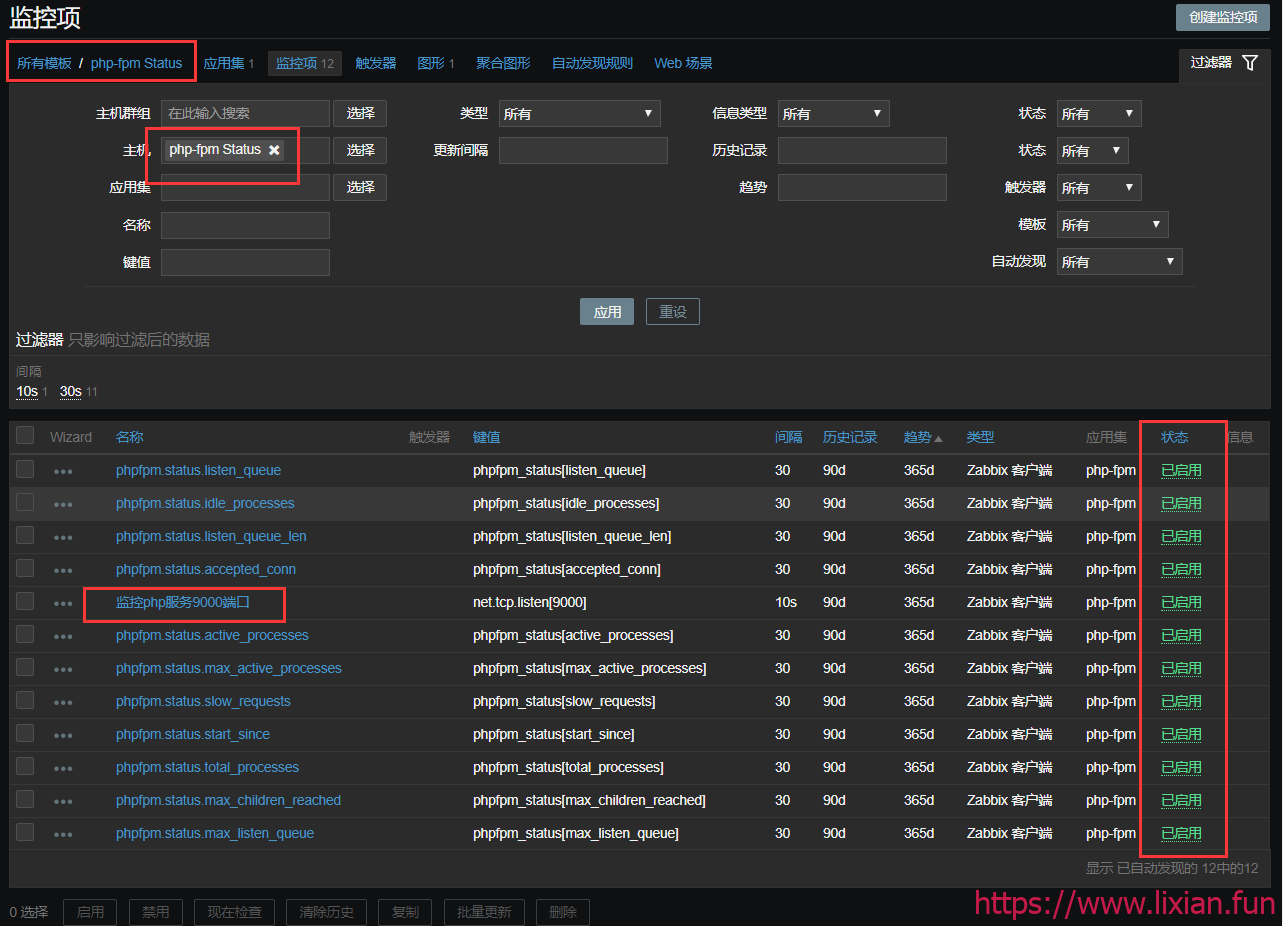Image resolution: width=1283 pixels, height=926 pixels.
Task: Tick checkbox for phpfpm.status.max_children_reached
Action: tap(25, 799)
